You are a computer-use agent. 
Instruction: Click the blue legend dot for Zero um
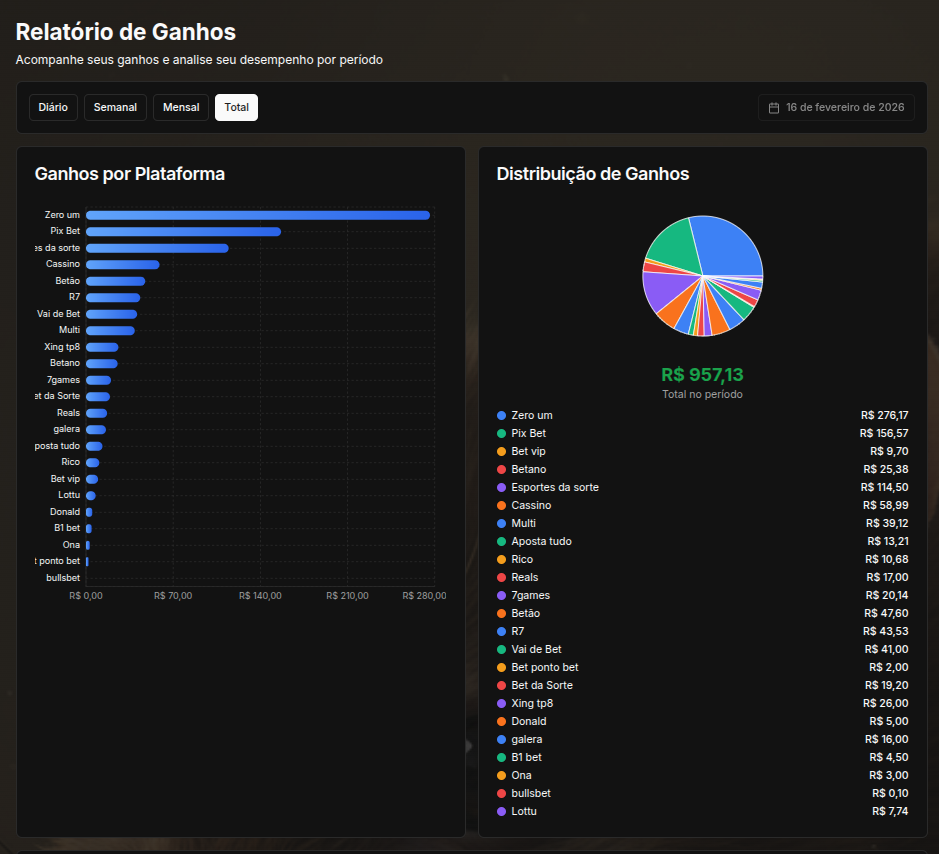pyautogui.click(x=502, y=415)
